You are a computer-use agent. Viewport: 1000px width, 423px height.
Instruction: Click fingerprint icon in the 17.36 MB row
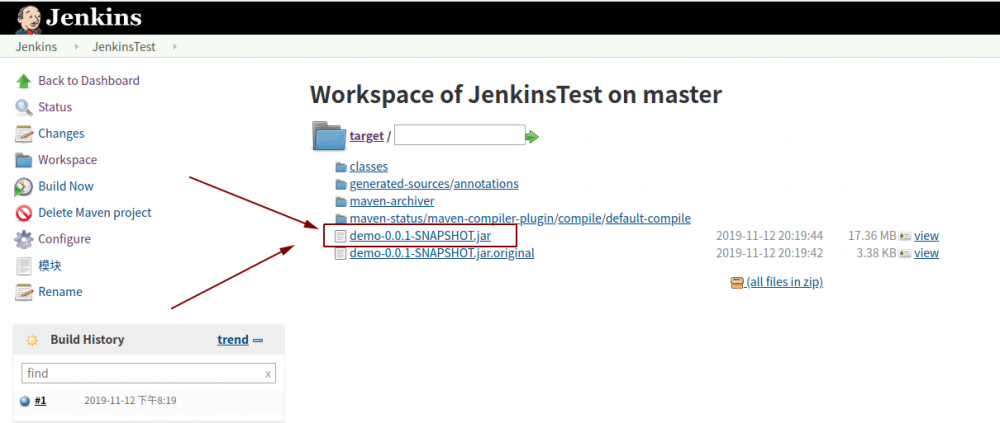coord(905,236)
